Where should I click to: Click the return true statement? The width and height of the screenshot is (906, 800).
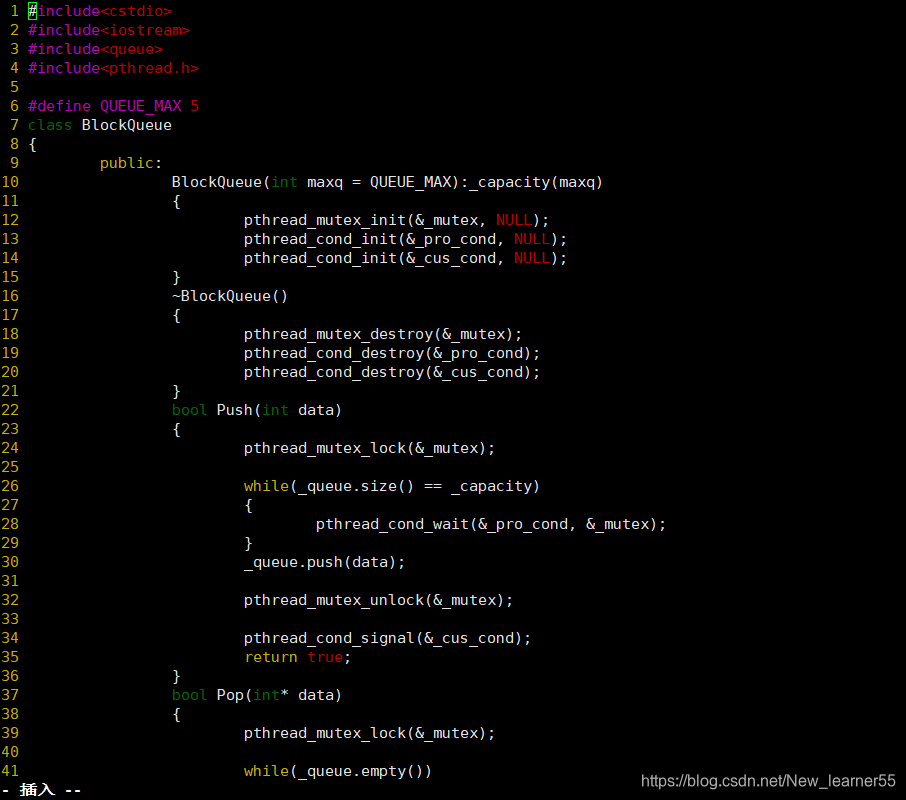[x=297, y=657]
